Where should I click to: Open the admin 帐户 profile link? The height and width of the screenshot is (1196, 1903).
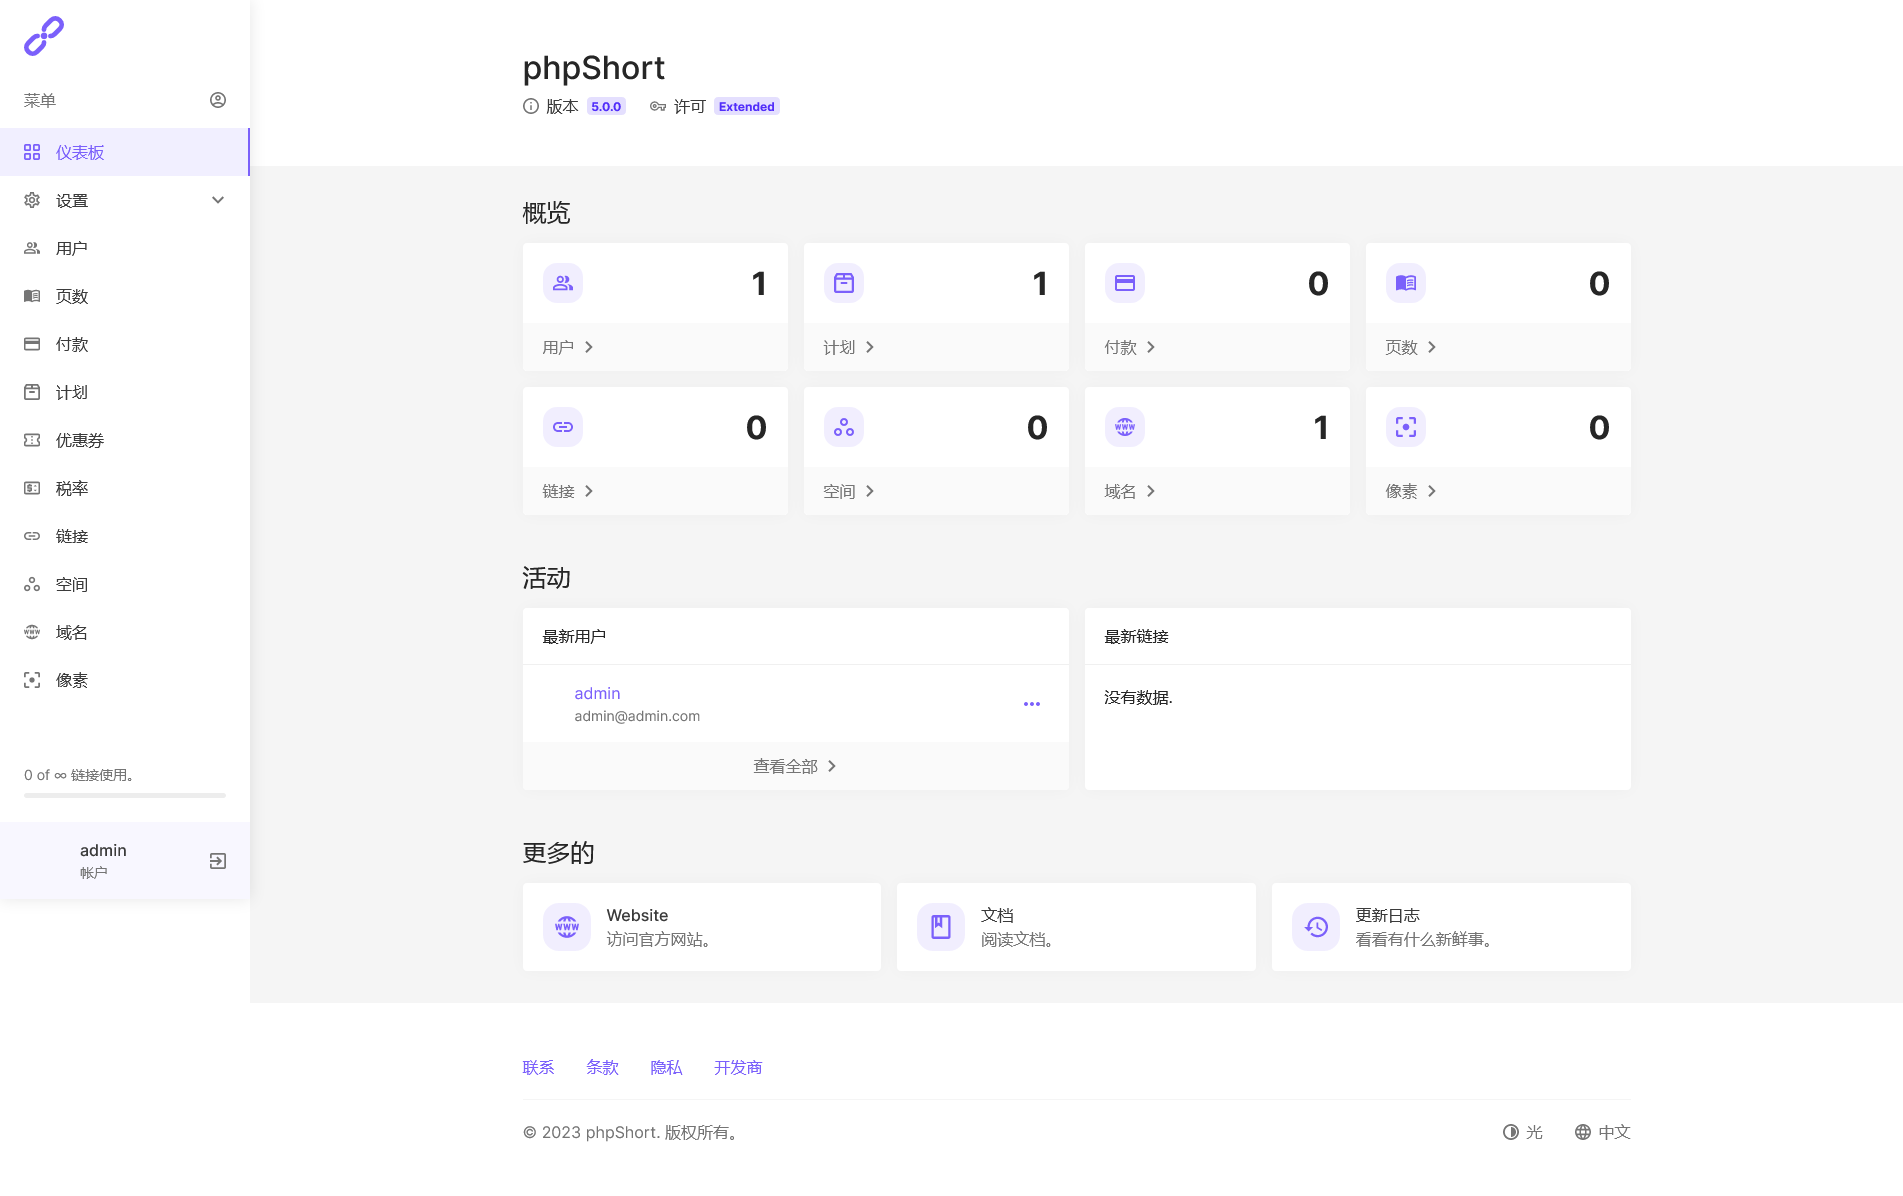click(103, 860)
